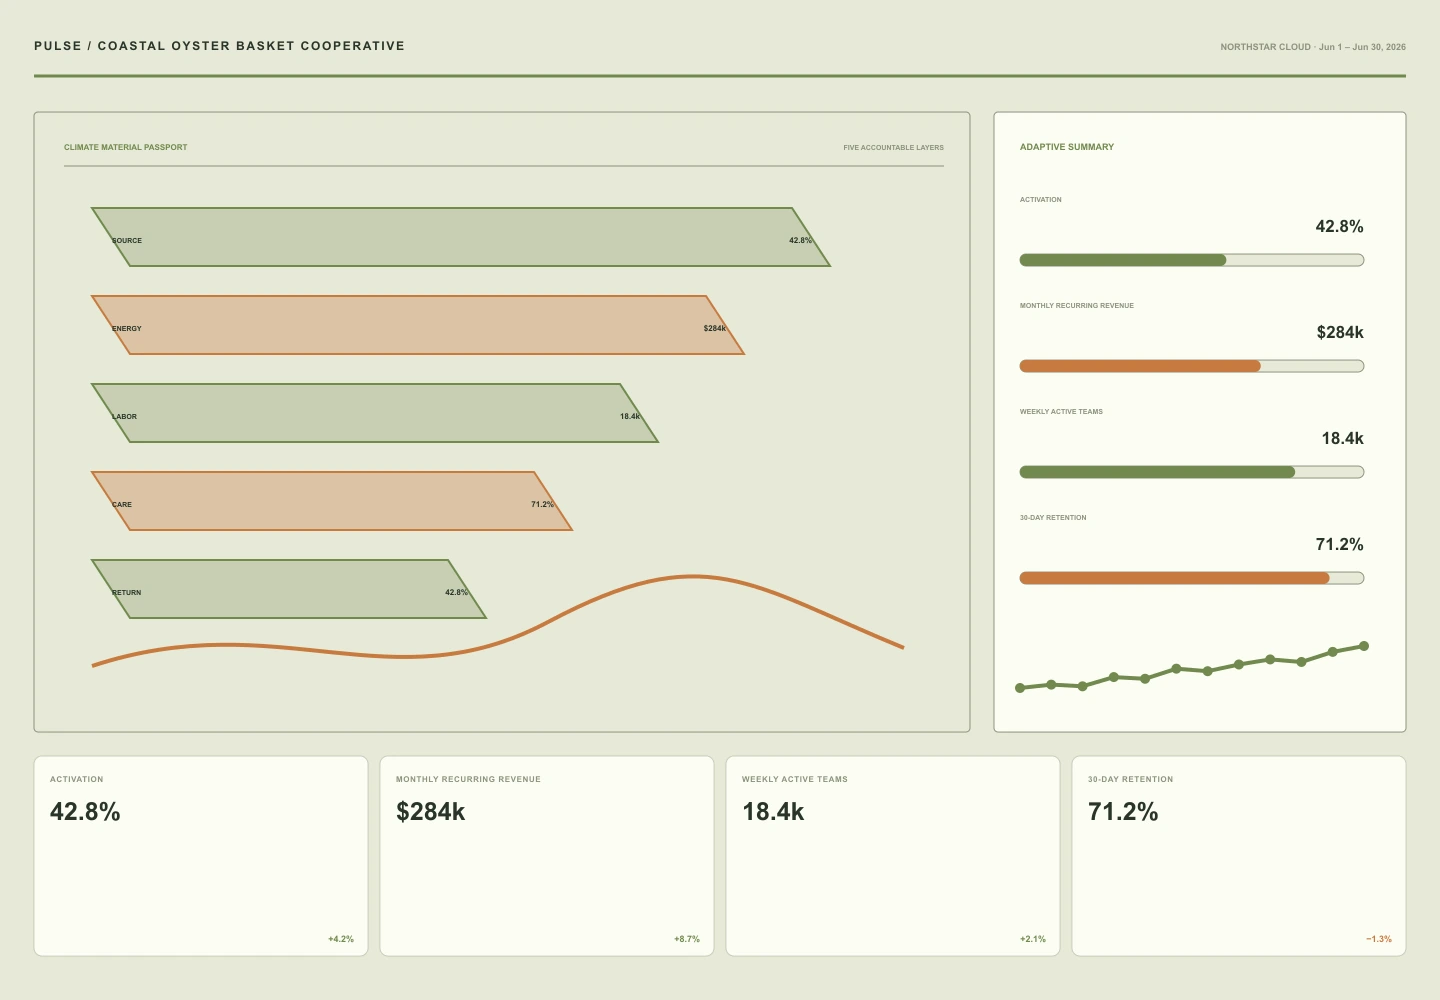Click the Labor layer bar
This screenshot has width=1440, height=1000.
(x=375, y=413)
